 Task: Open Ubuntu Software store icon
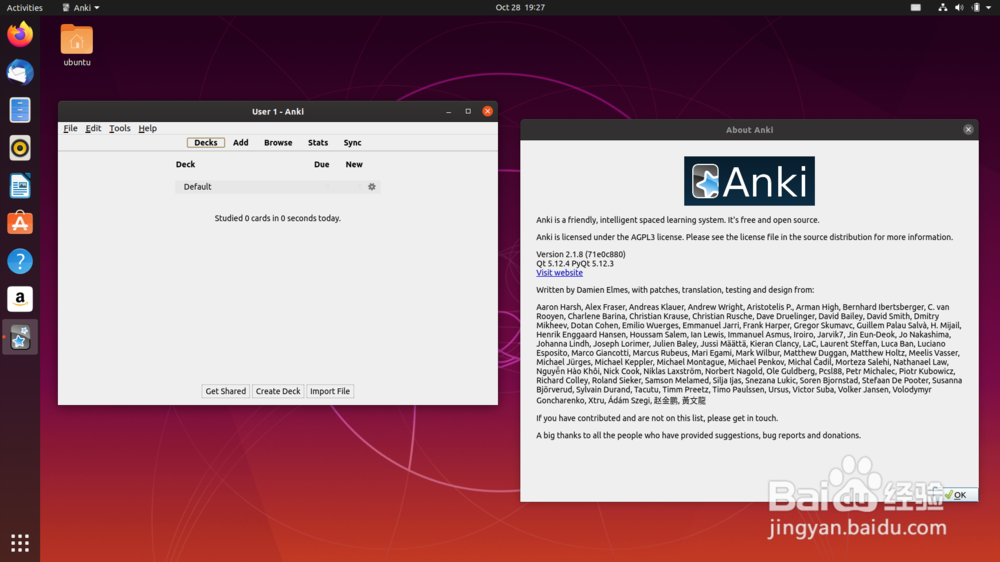(20, 223)
